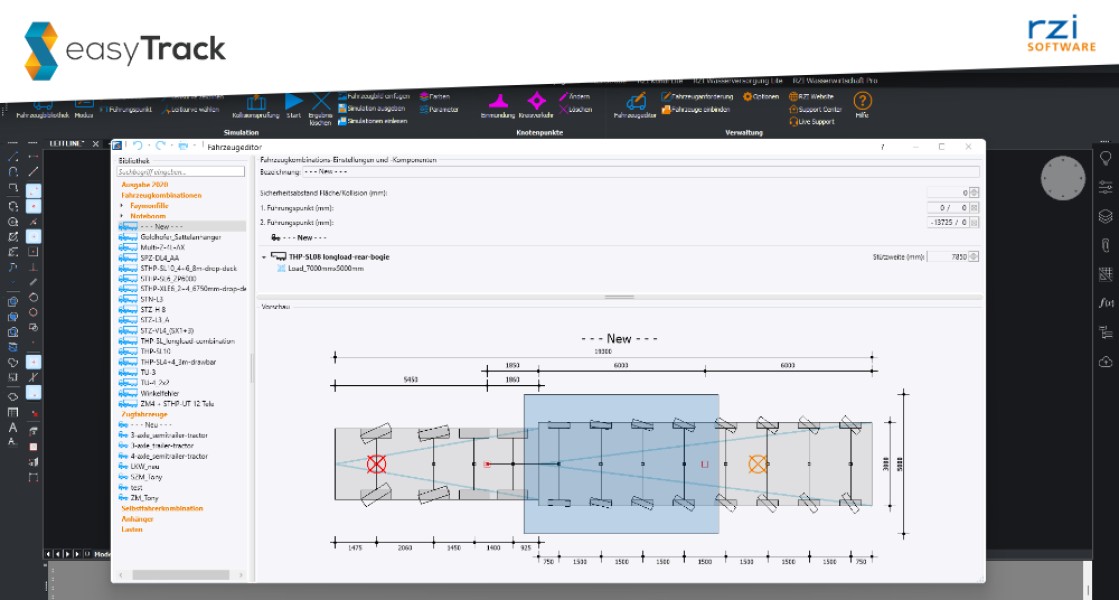Click Fahrzeugbild einfügen in the ribbon
Image resolution: width=1119 pixels, height=600 pixels.
tap(374, 96)
